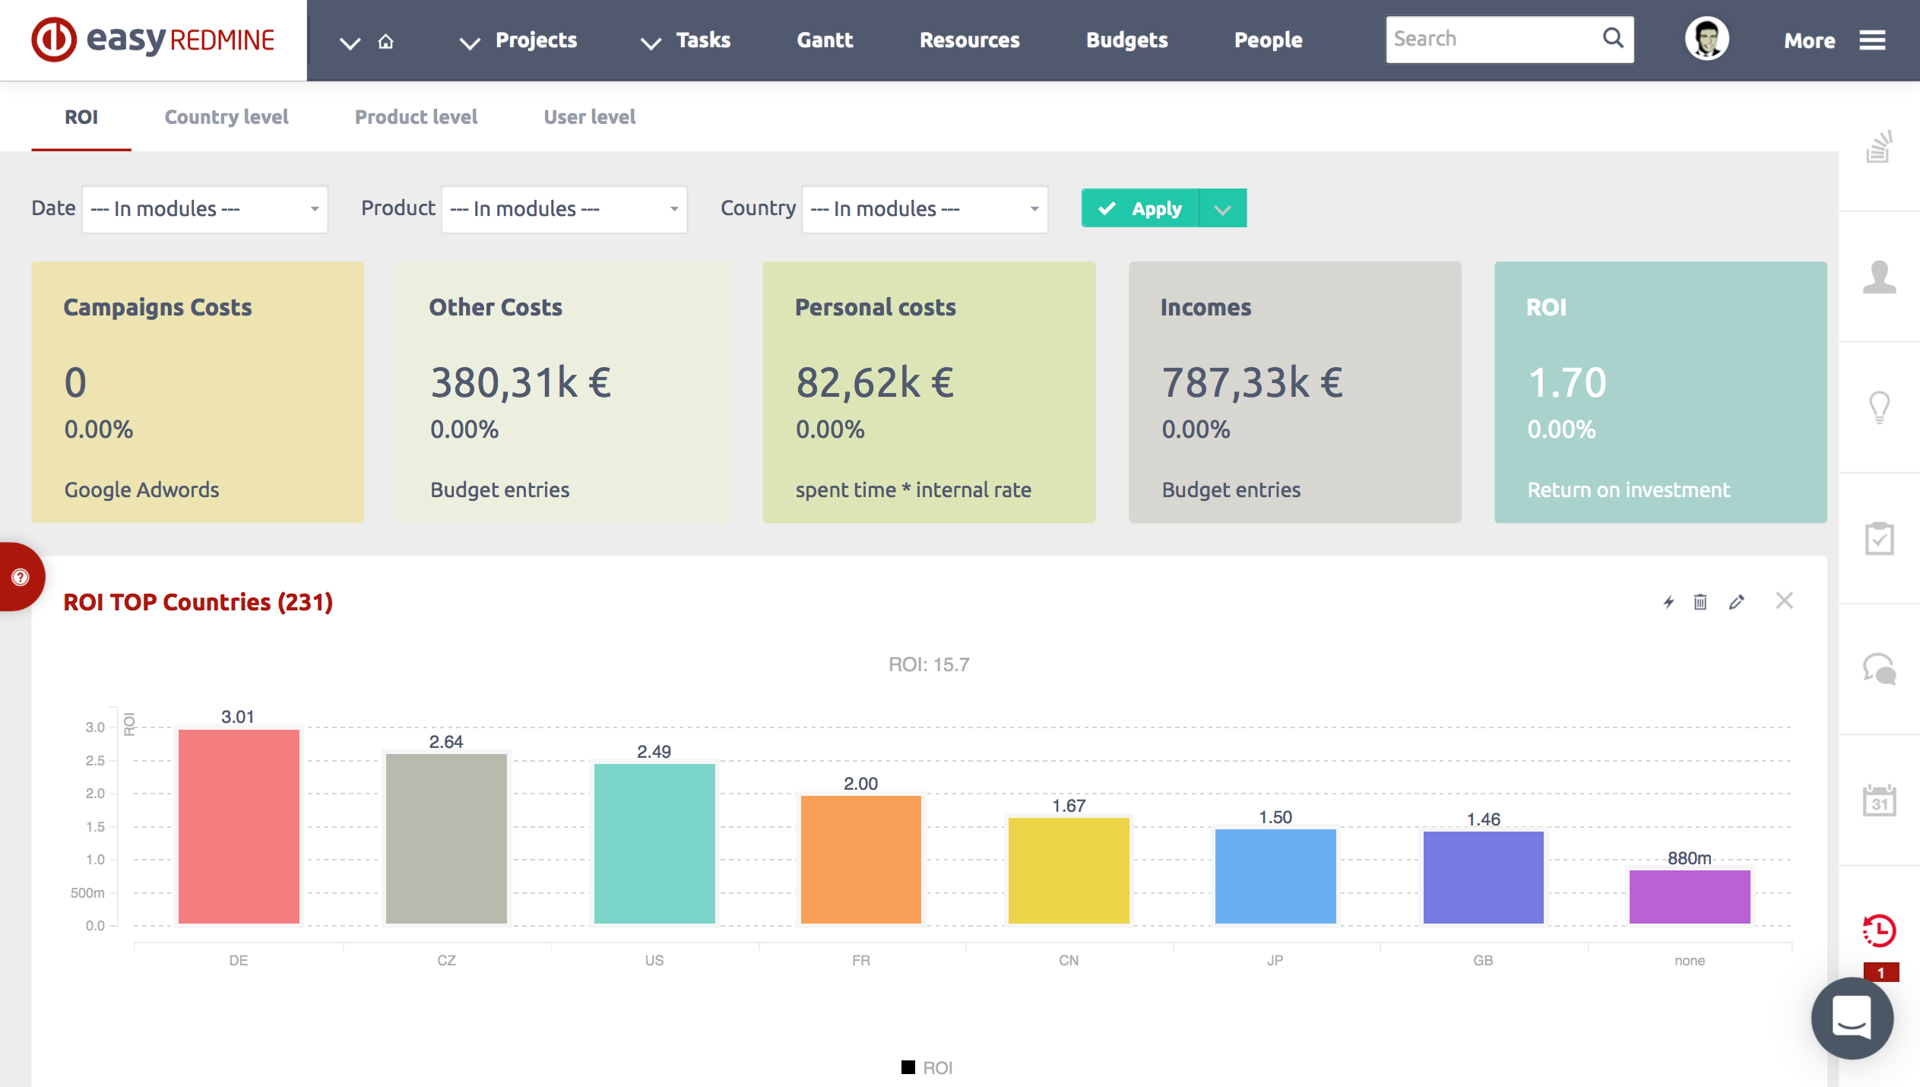1920x1087 pixels.
Task: Open the chat bubbles icon in sidebar
Action: [1879, 669]
